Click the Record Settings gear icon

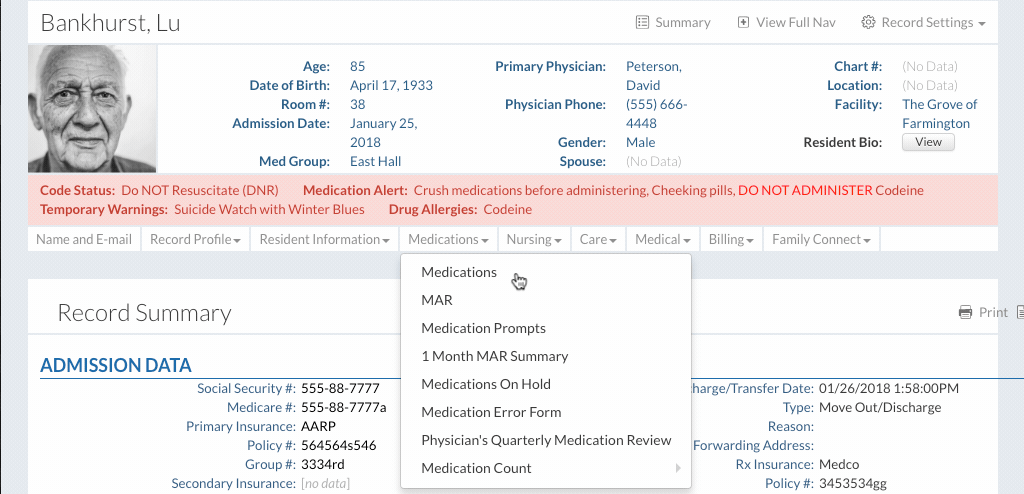pos(868,22)
